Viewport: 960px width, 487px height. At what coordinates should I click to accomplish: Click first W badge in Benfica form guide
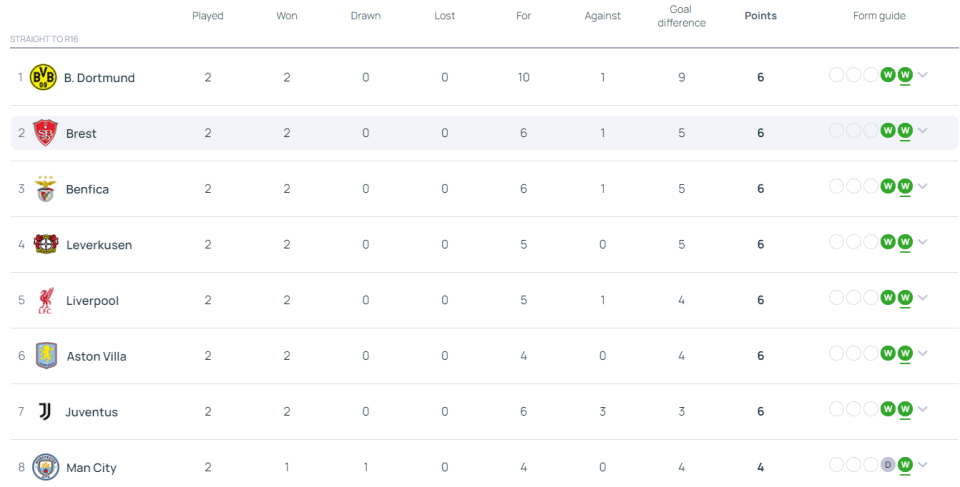888,187
